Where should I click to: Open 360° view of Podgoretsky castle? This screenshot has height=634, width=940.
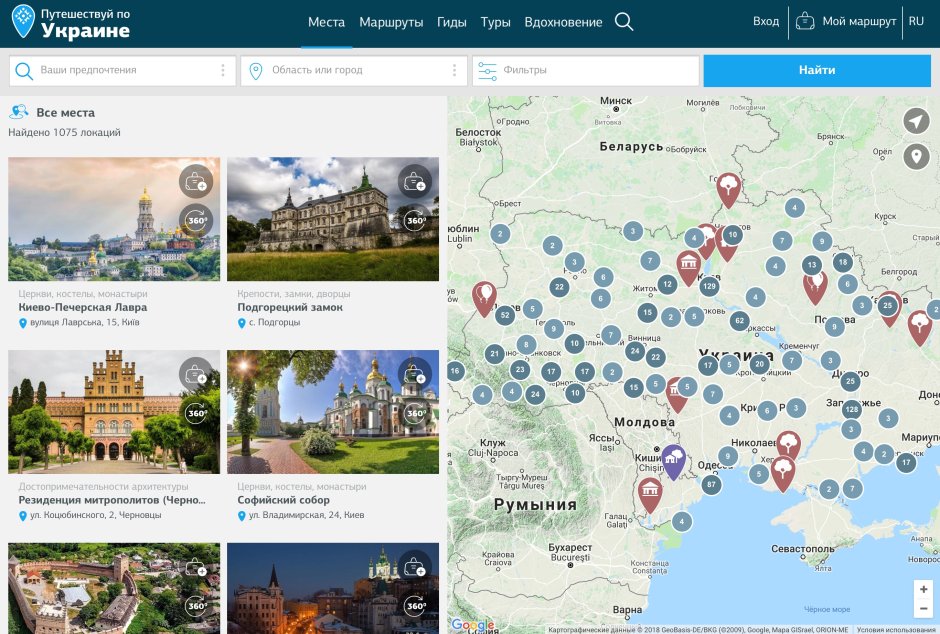[x=415, y=221]
